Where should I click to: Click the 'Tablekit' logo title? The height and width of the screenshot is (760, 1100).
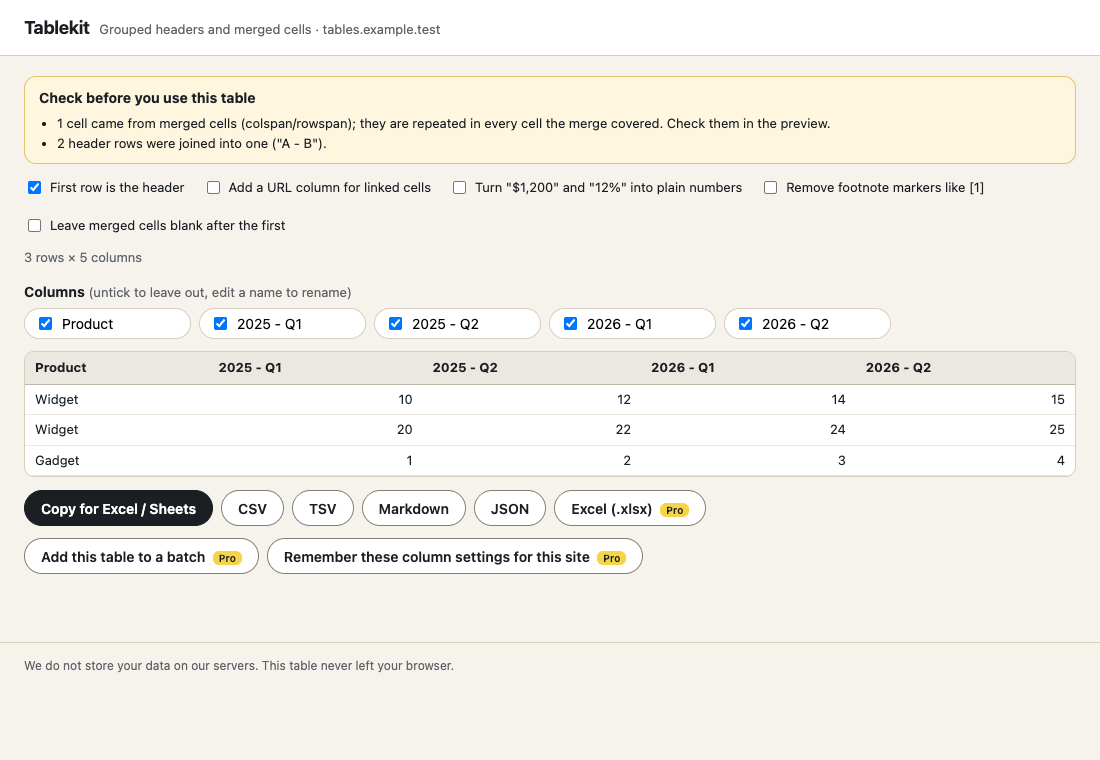57,28
